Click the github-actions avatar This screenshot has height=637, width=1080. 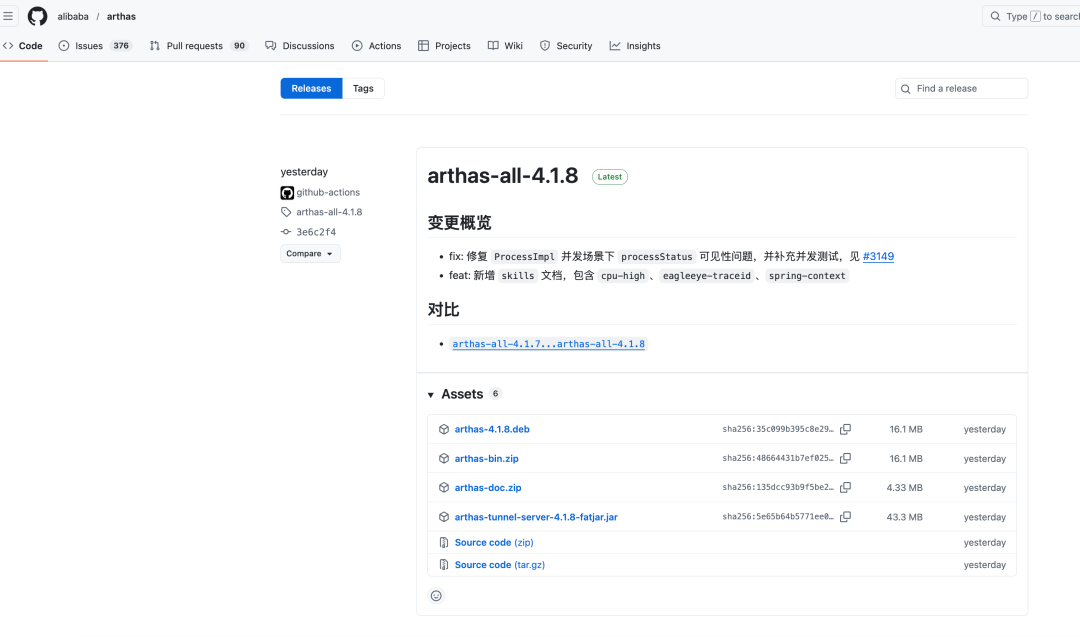click(x=287, y=193)
